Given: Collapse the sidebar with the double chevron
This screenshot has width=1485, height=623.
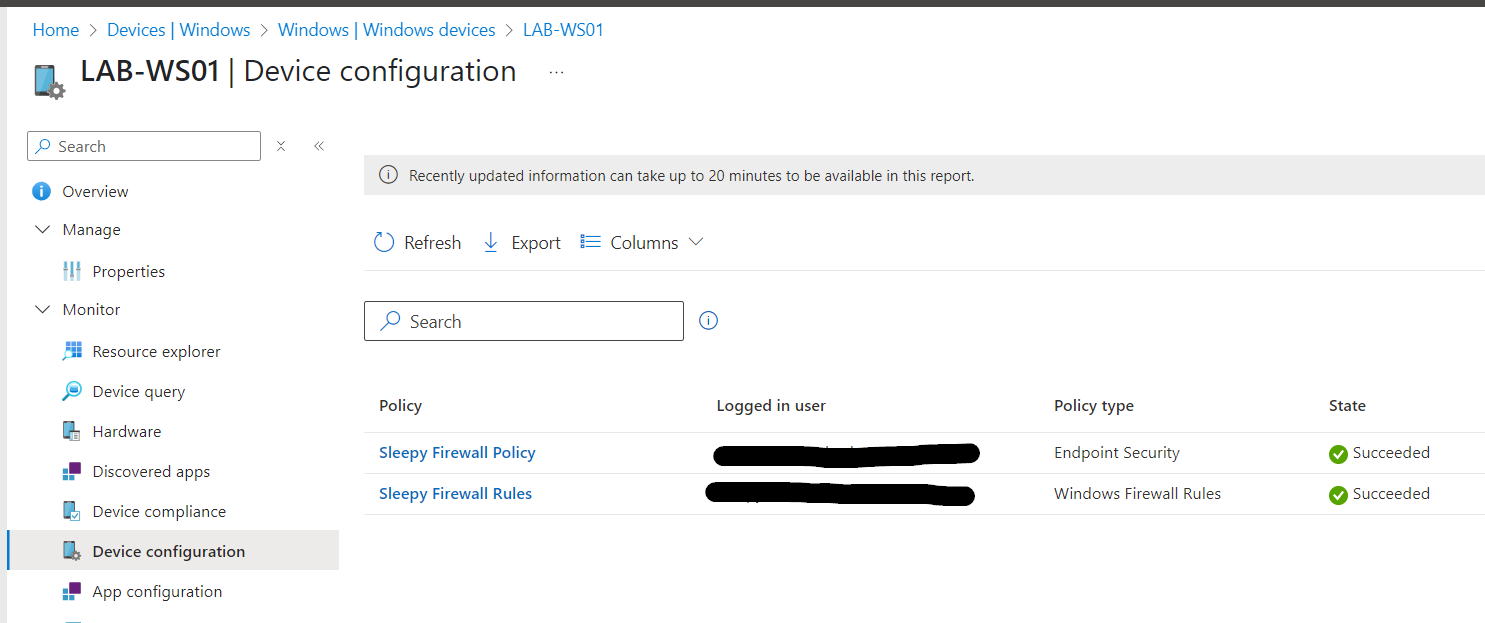Looking at the screenshot, I should pos(319,145).
